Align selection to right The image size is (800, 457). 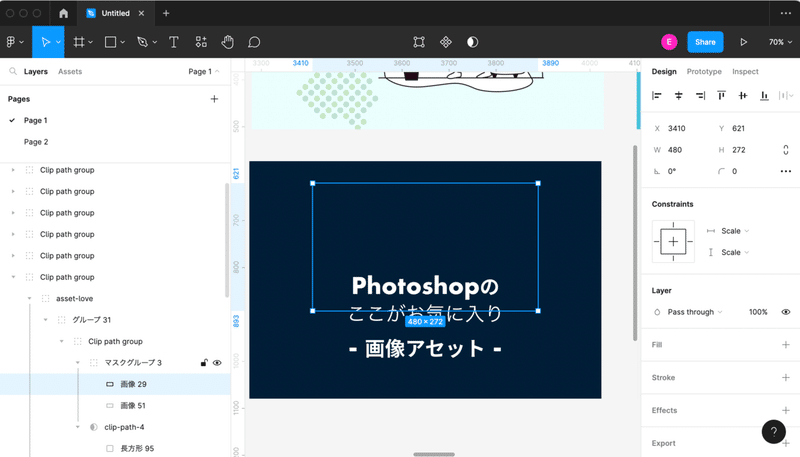tap(700, 95)
